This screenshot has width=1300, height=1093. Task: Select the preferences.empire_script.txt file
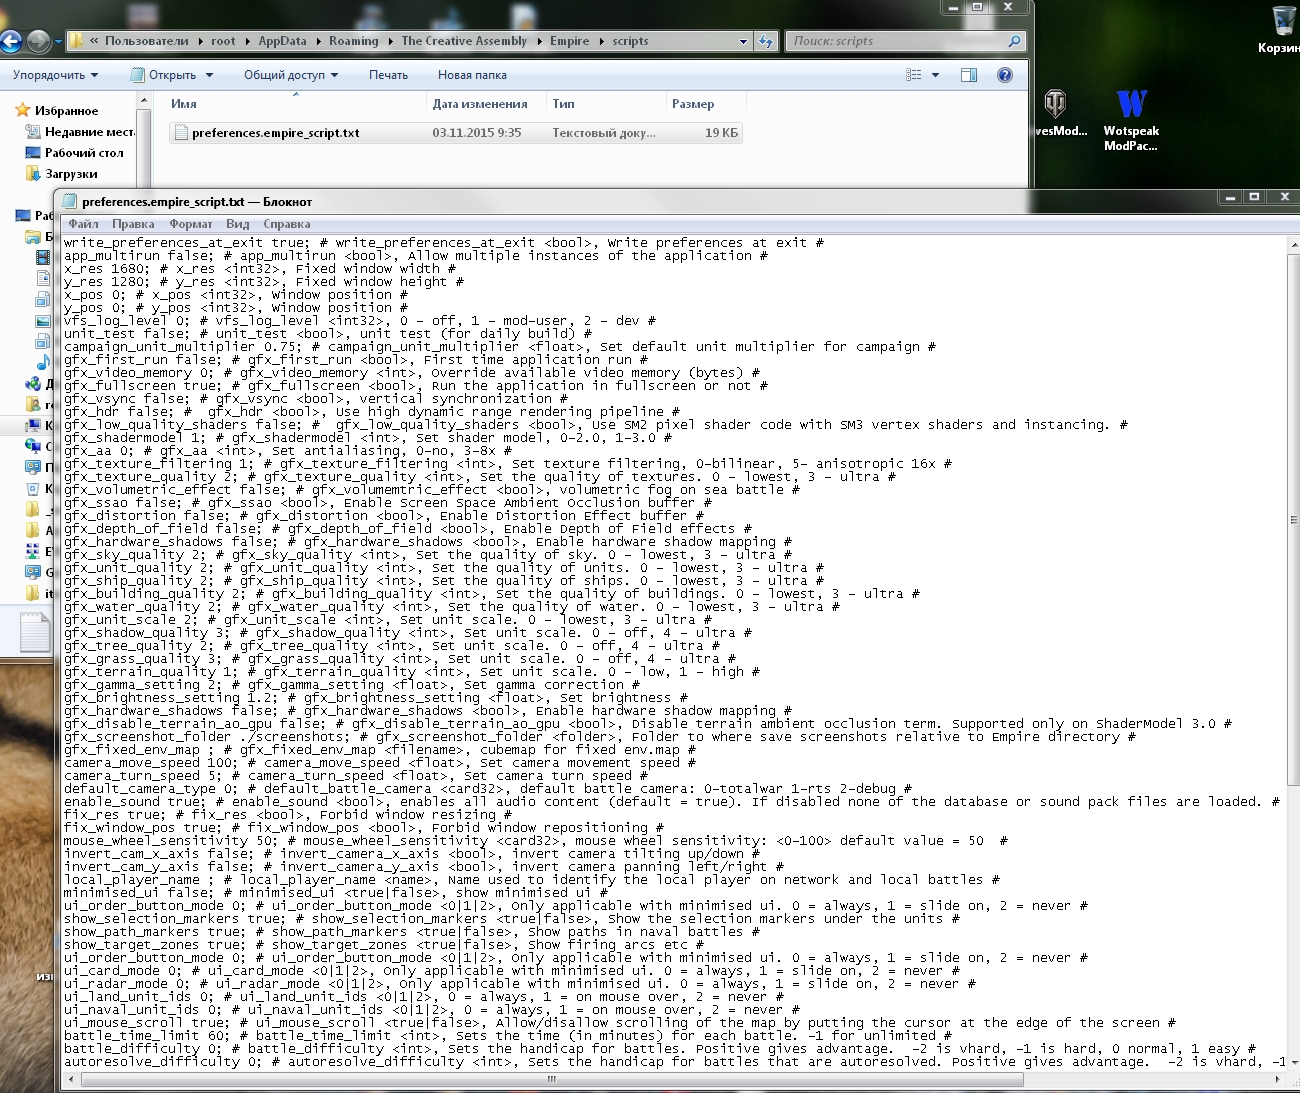point(275,133)
